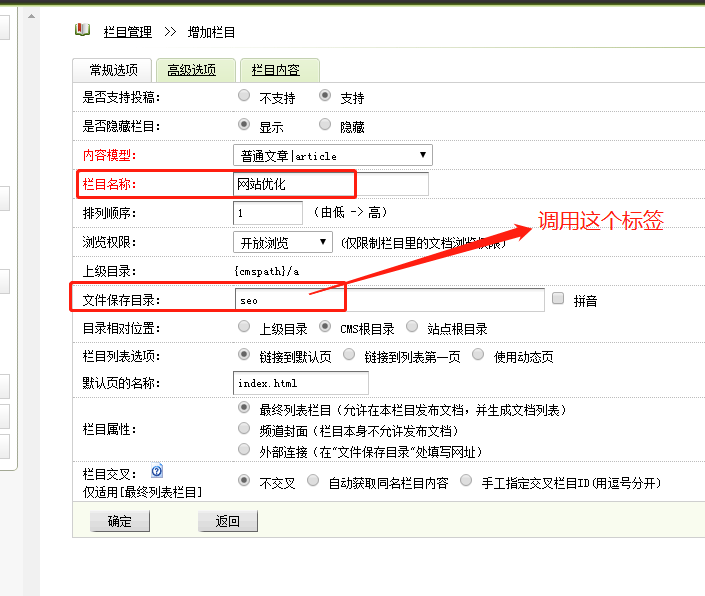Enable the 拼音 checkbox
The width and height of the screenshot is (705, 596).
pyautogui.click(x=558, y=298)
